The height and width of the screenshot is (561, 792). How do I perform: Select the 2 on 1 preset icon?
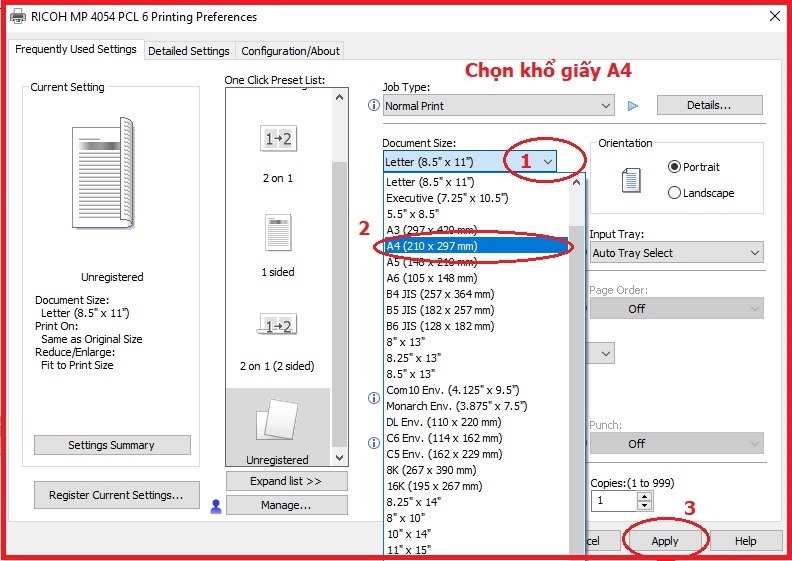tap(278, 139)
